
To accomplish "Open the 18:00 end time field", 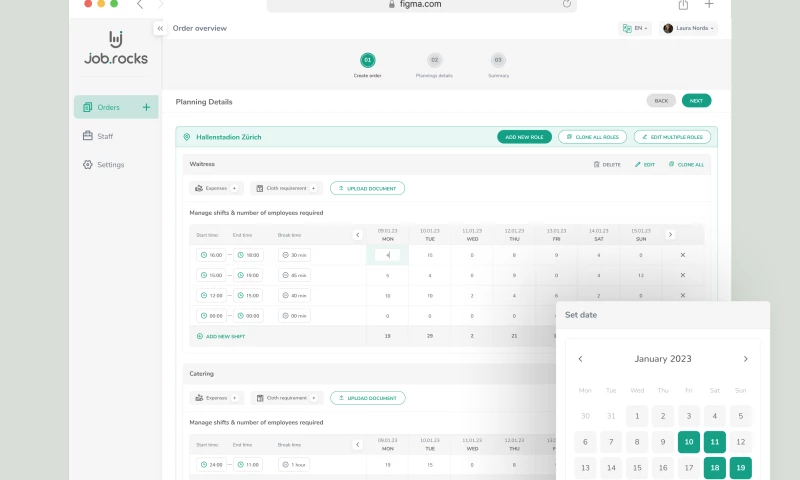I will [248, 255].
